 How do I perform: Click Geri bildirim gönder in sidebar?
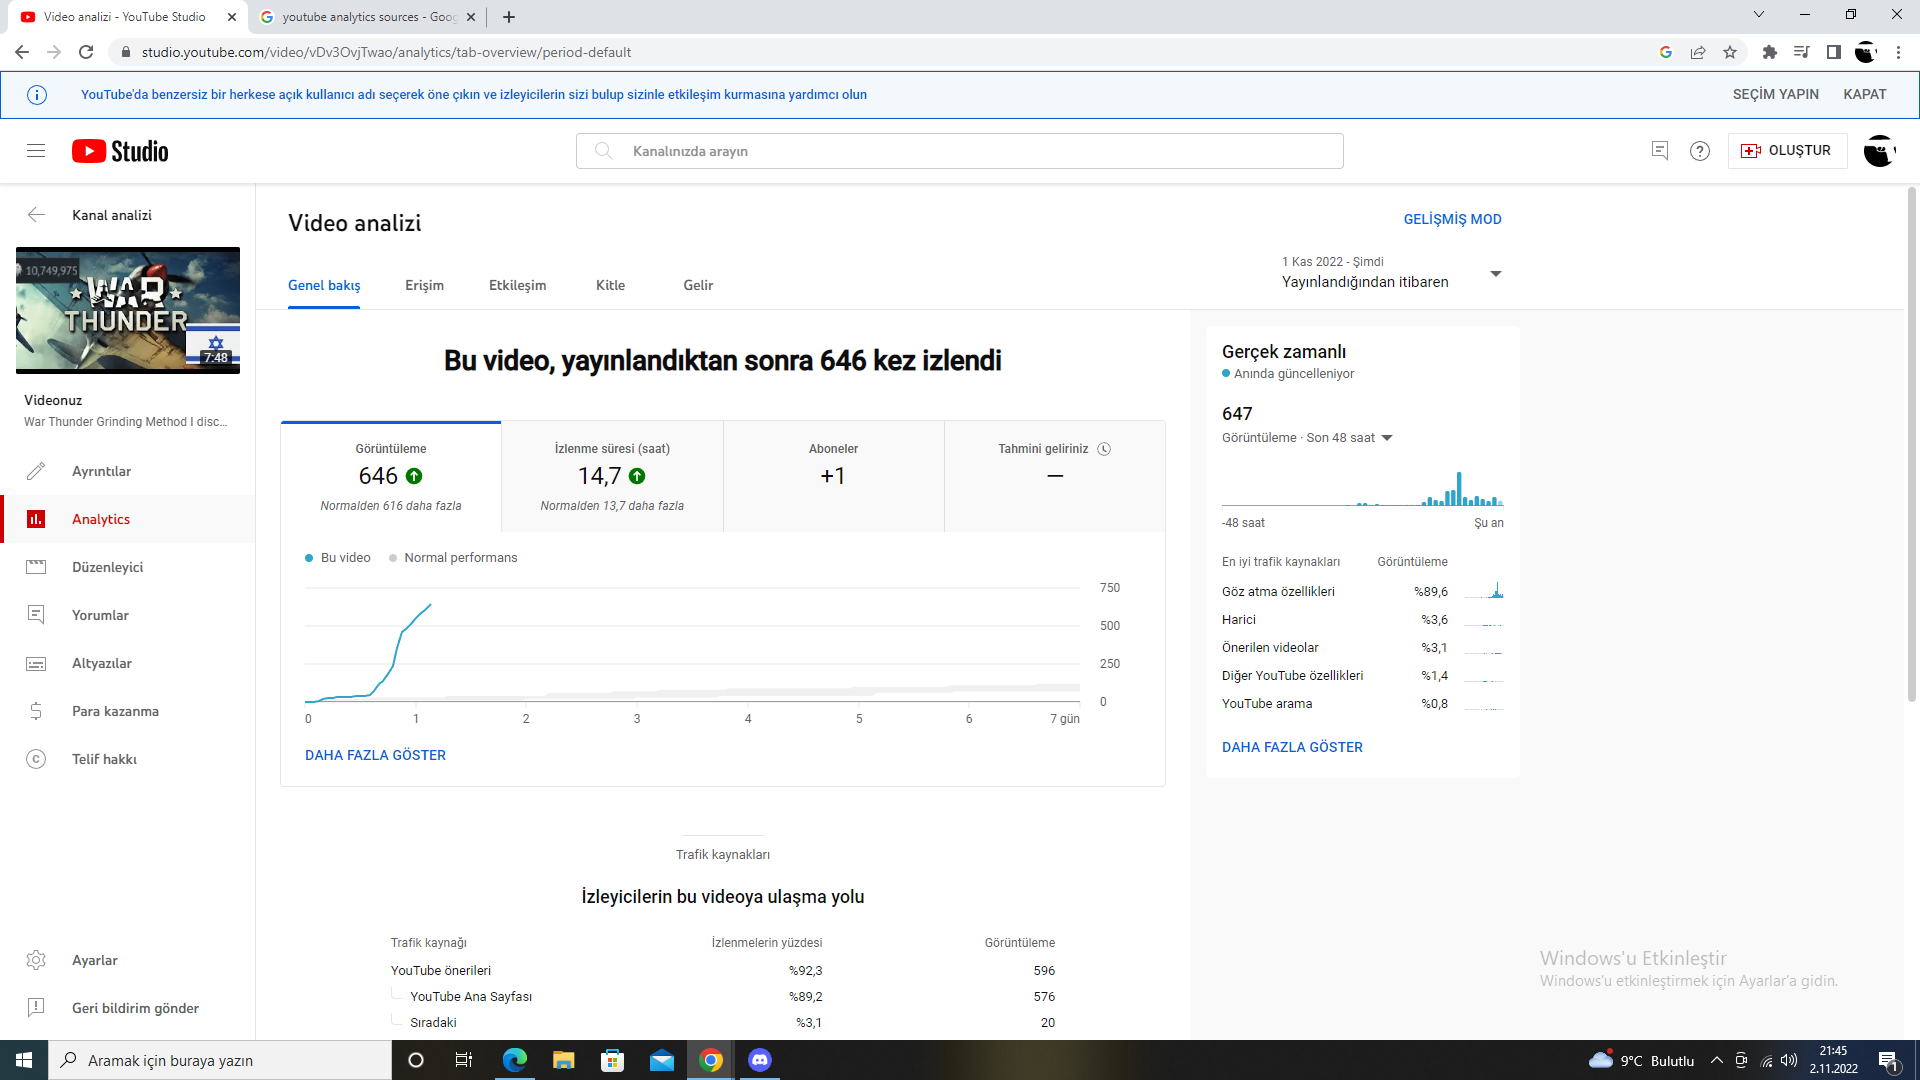(x=128, y=1008)
